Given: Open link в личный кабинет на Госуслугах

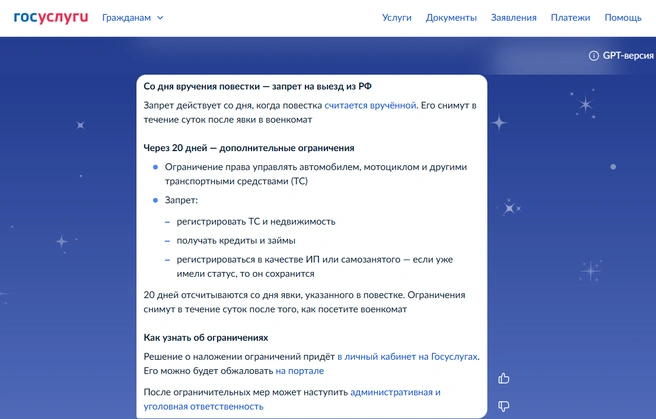Looking at the screenshot, I should 407,357.
